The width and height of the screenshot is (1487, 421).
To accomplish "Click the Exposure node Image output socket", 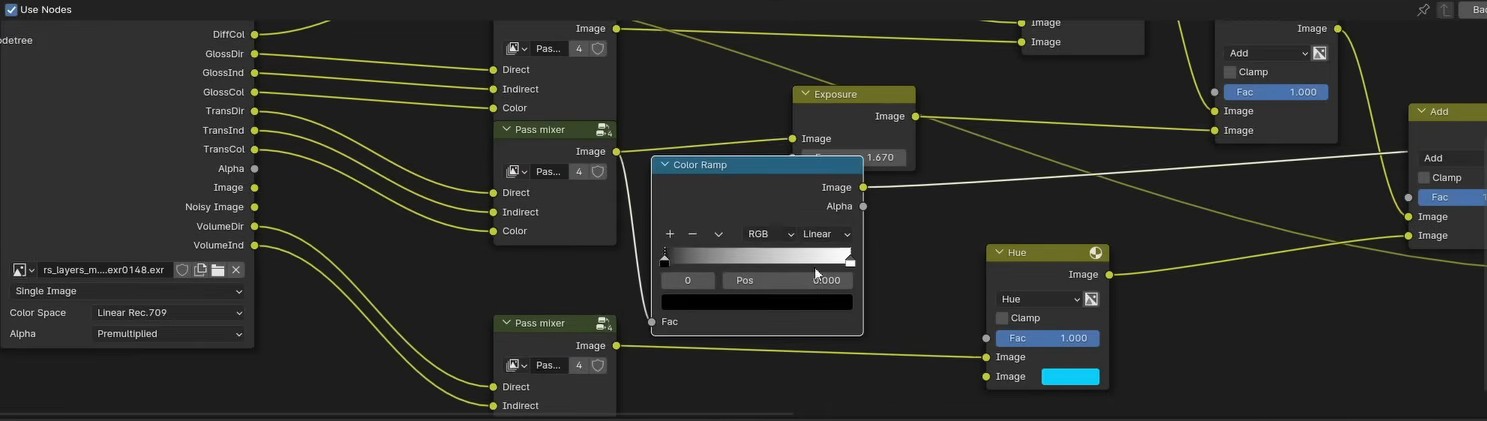I will (915, 116).
